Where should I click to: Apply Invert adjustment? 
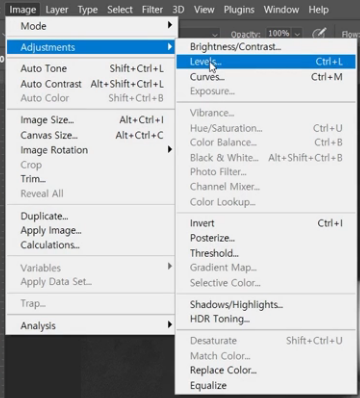266,223
